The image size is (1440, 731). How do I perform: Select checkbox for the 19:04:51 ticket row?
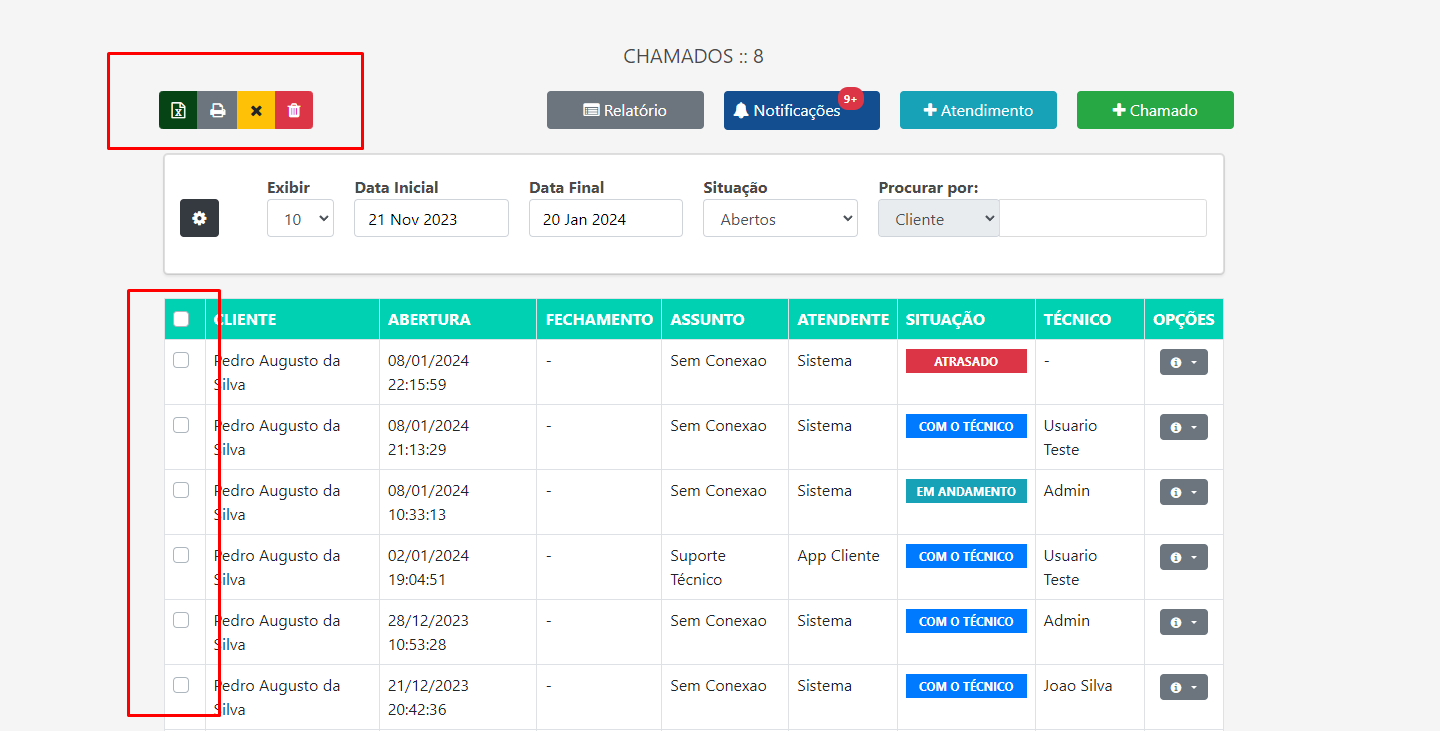point(181,555)
